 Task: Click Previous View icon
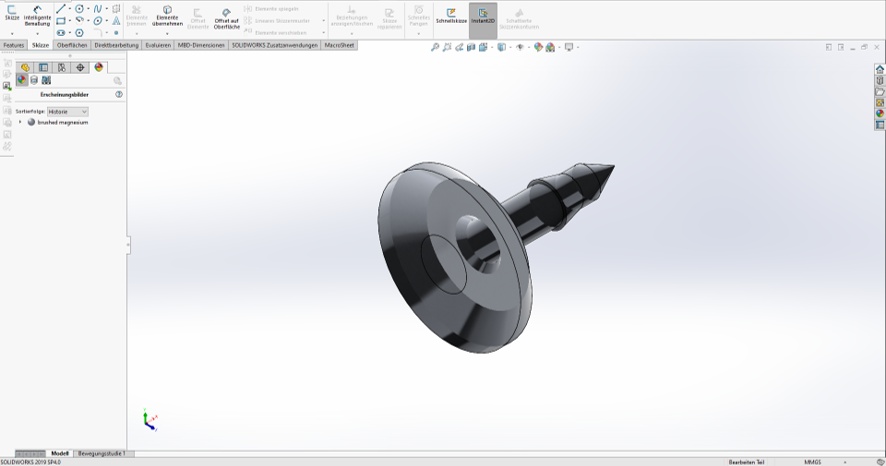tap(459, 47)
